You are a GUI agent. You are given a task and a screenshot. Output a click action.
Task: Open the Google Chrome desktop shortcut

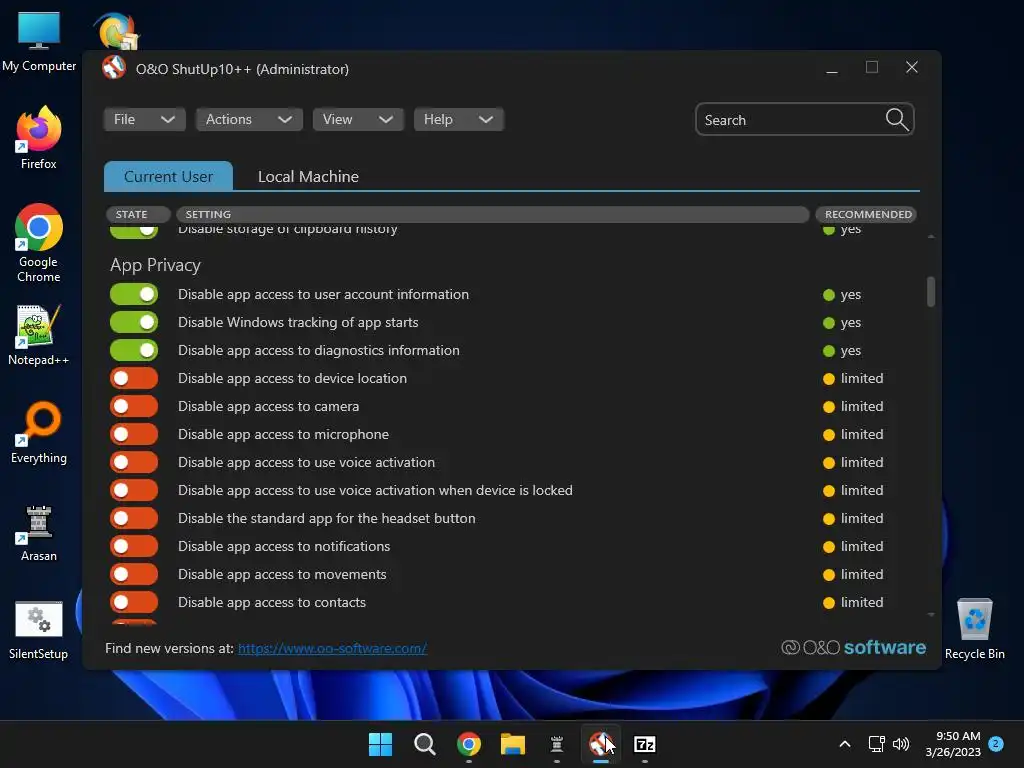click(39, 243)
